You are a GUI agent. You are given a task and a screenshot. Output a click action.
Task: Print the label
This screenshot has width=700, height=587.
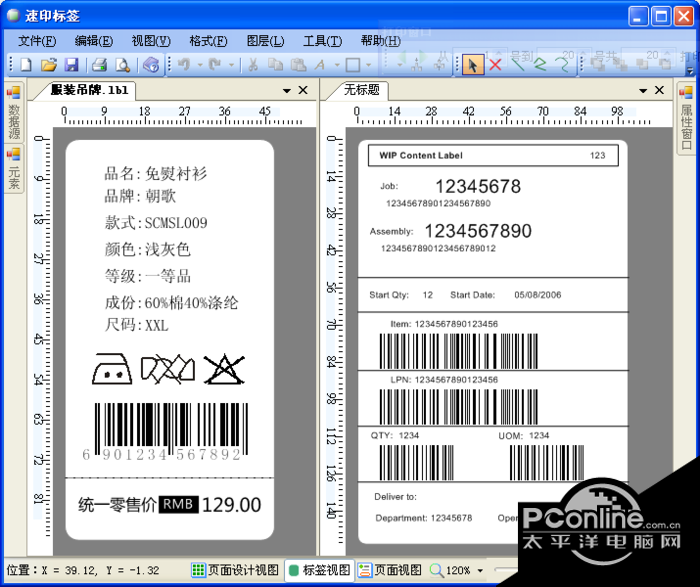coord(99,65)
